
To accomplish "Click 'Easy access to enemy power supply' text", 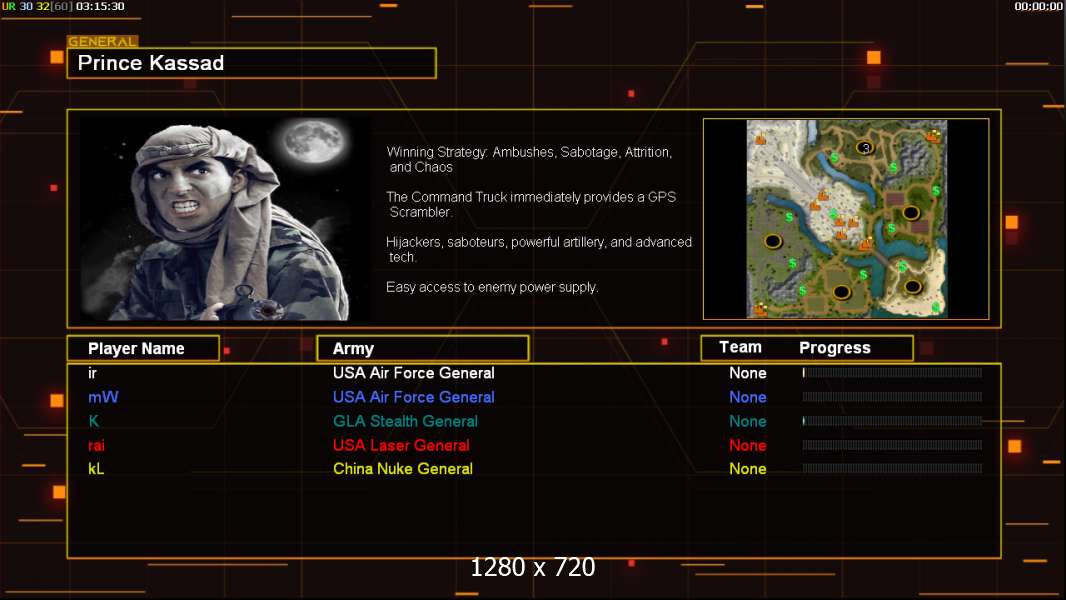I will pos(492,287).
